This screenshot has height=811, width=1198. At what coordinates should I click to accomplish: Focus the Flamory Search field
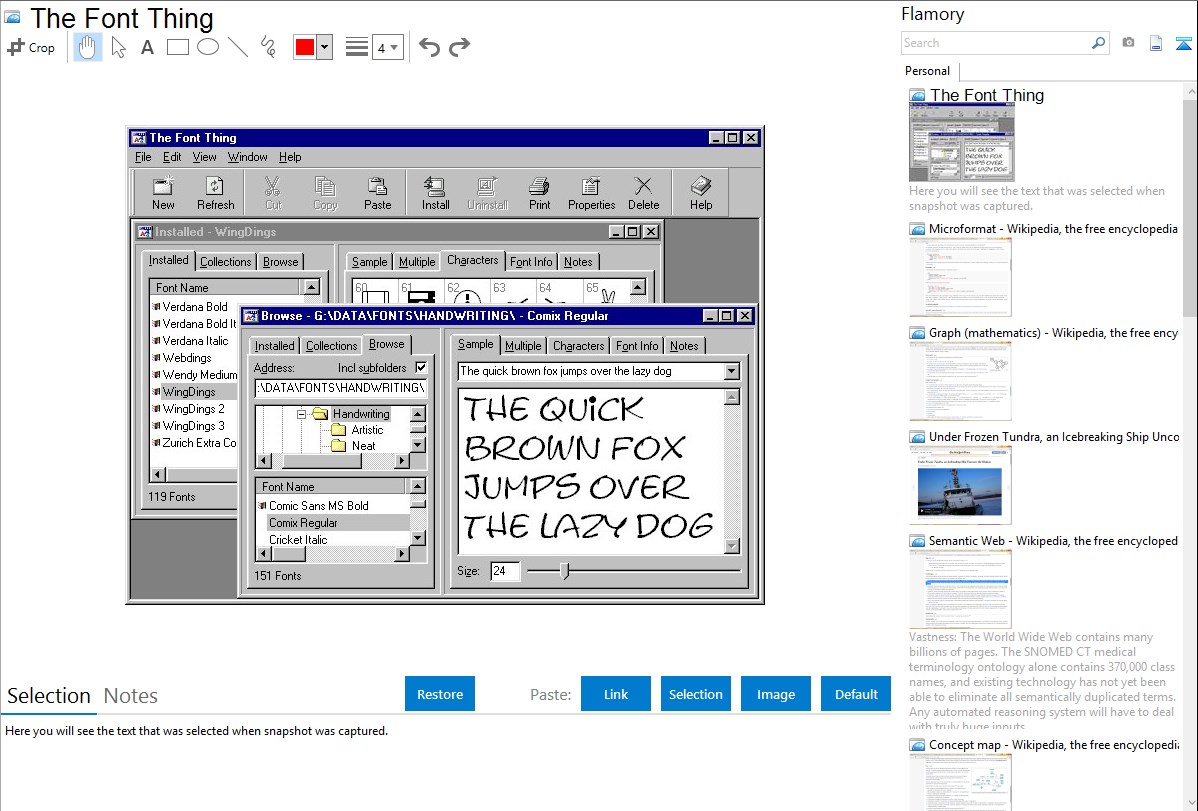(996, 43)
